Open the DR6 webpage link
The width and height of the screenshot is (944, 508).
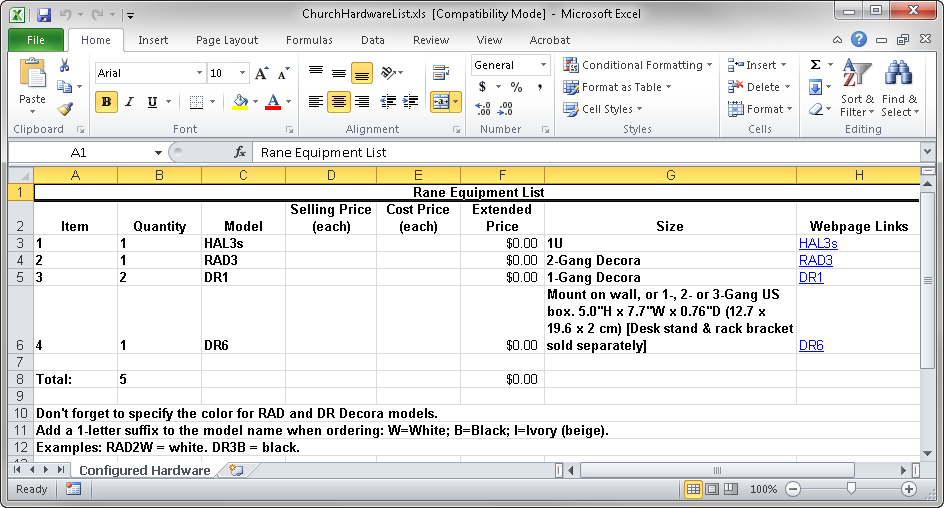tap(811, 345)
